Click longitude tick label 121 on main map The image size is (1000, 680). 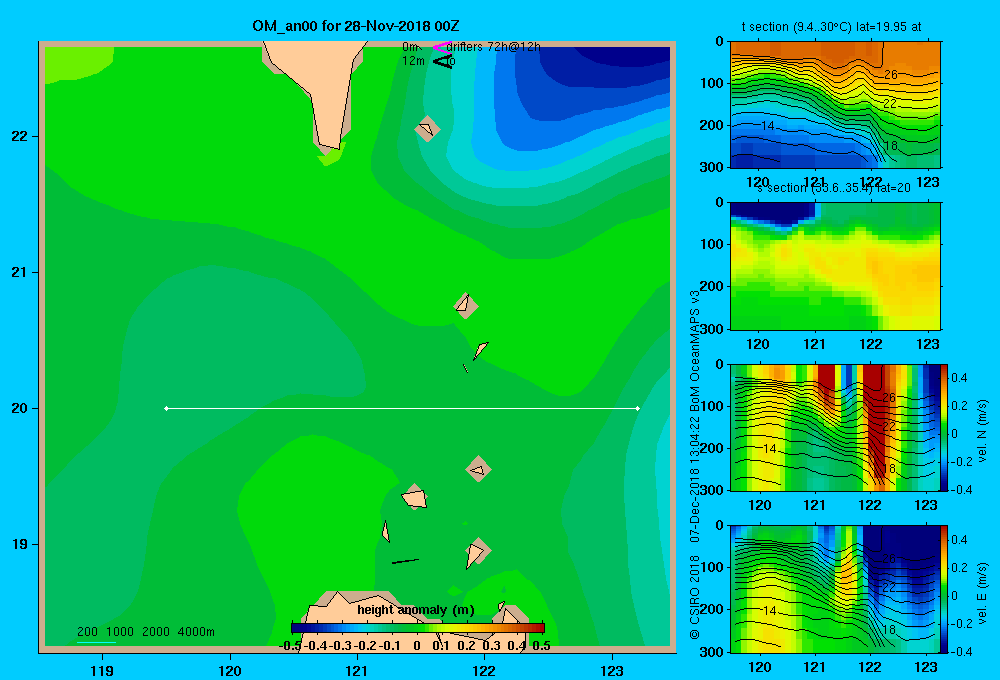point(357,671)
